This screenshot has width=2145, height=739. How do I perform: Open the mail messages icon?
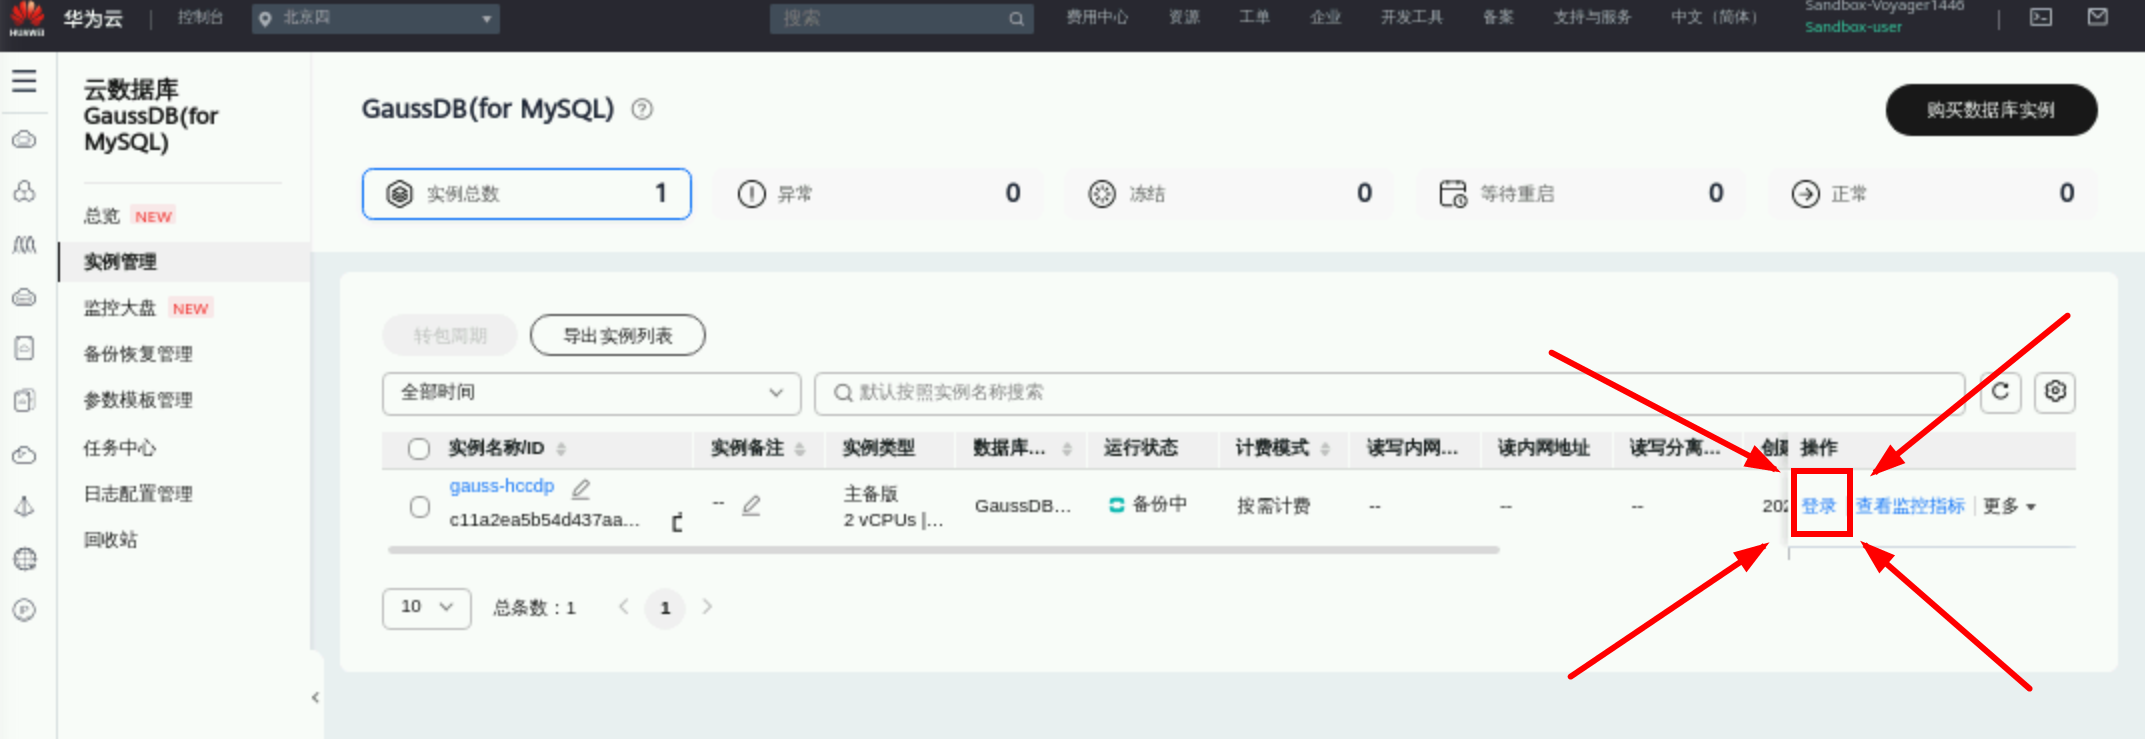[2098, 17]
